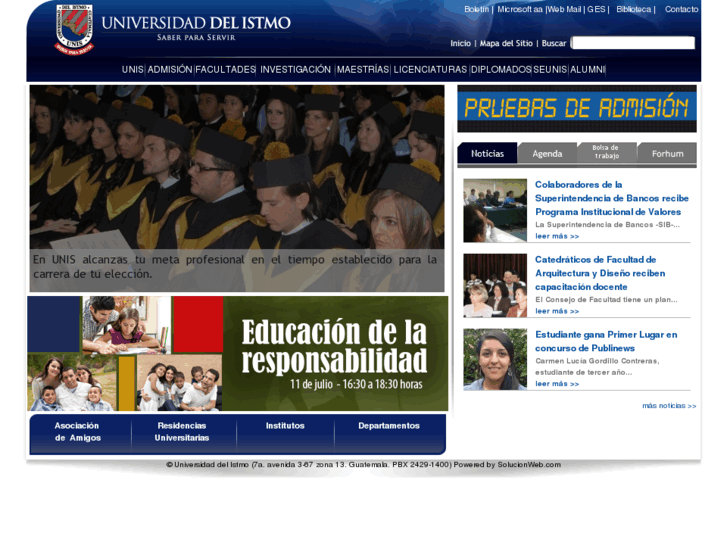Click the En UNIS alcanzas tu meta caption
Screen dimensions: 727x545
[x=235, y=267]
